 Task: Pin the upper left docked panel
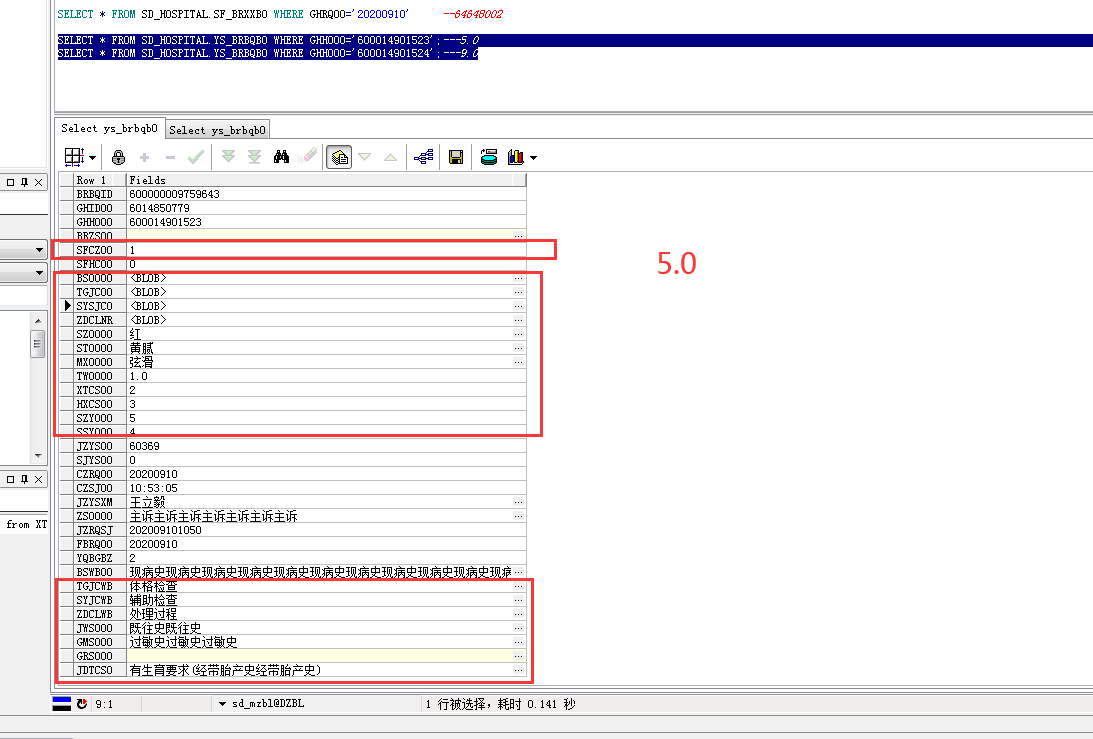click(x=24, y=183)
